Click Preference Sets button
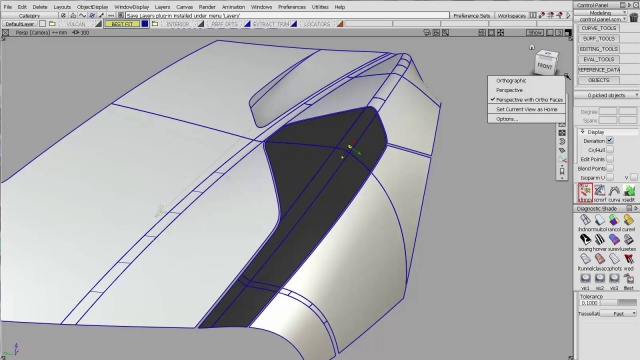This screenshot has height=360, width=640. (x=471, y=16)
